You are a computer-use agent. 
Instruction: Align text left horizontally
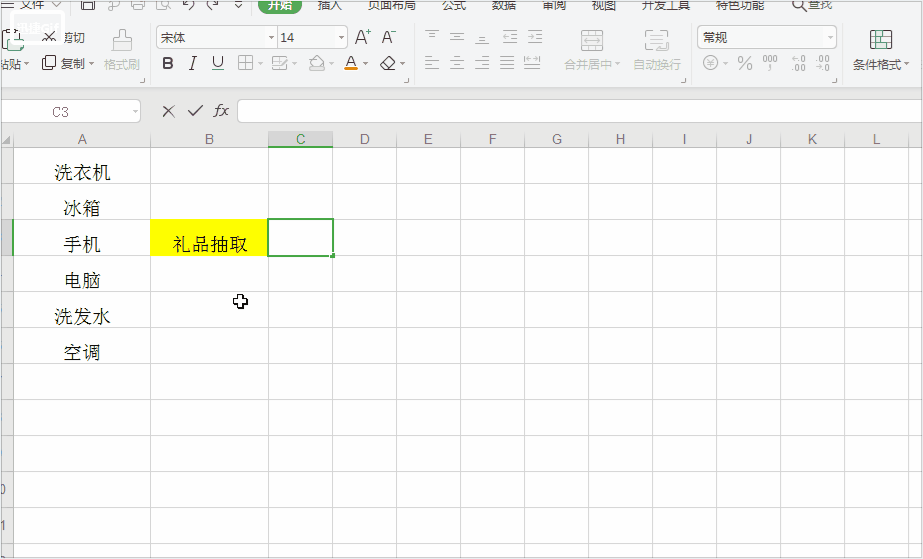432,63
